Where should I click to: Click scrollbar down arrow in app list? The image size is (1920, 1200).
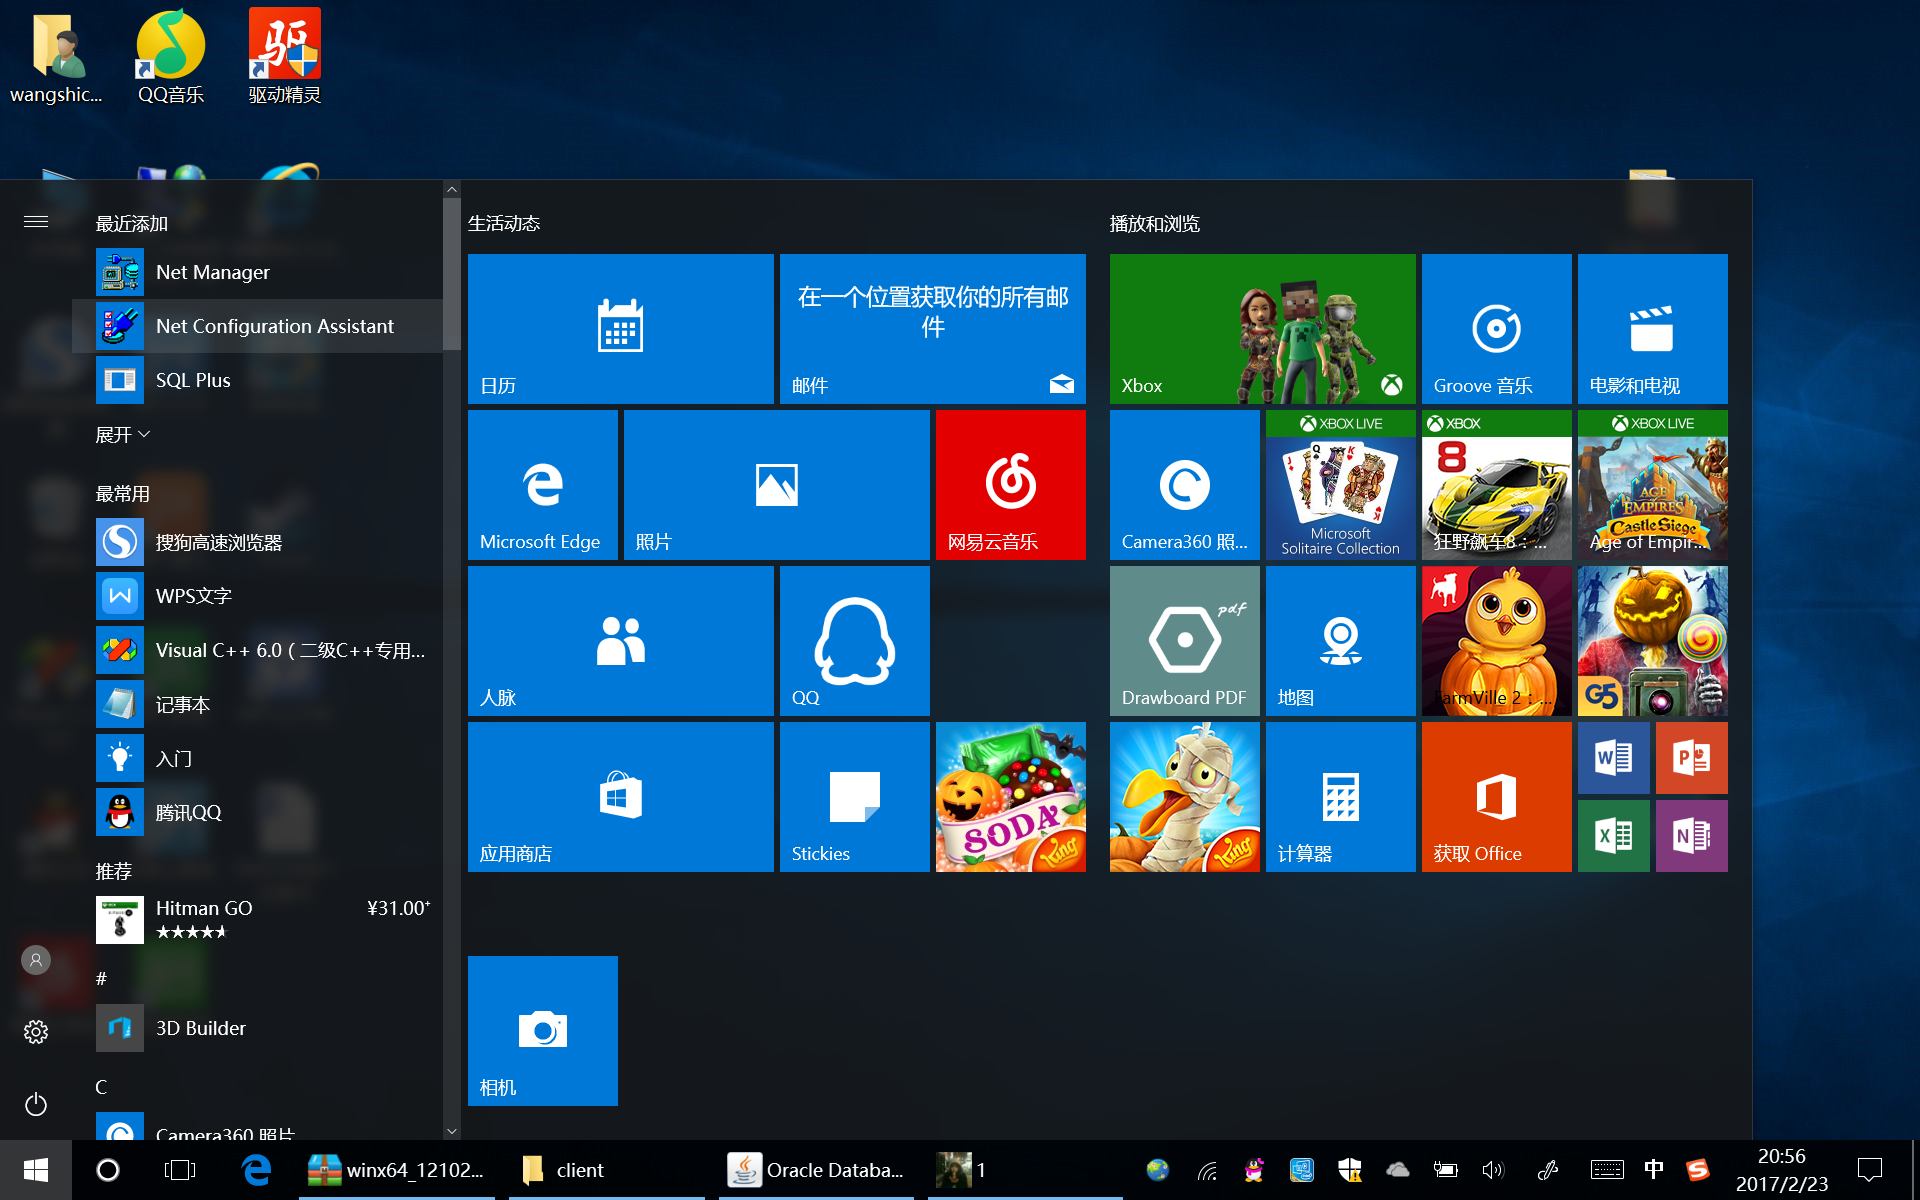(x=452, y=1131)
